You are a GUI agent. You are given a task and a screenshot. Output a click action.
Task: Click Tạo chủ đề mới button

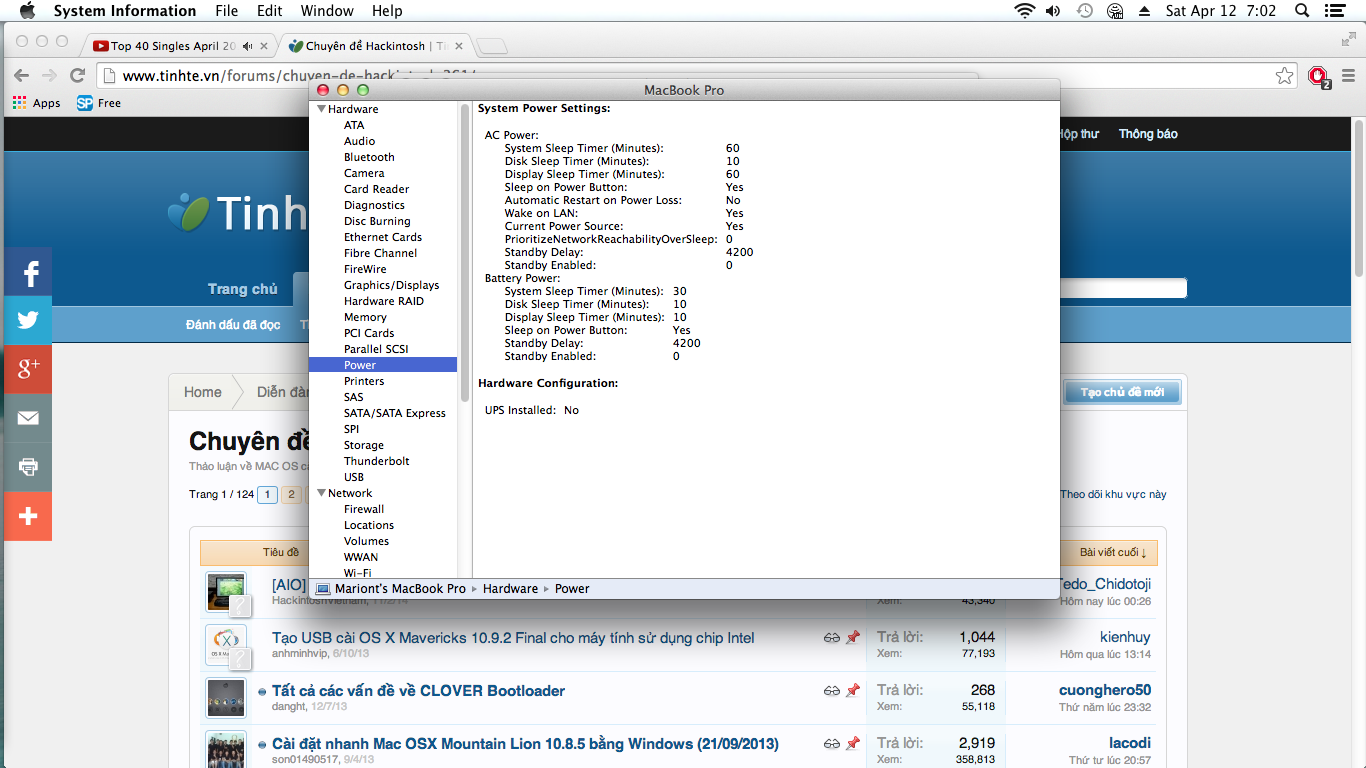(x=1122, y=392)
